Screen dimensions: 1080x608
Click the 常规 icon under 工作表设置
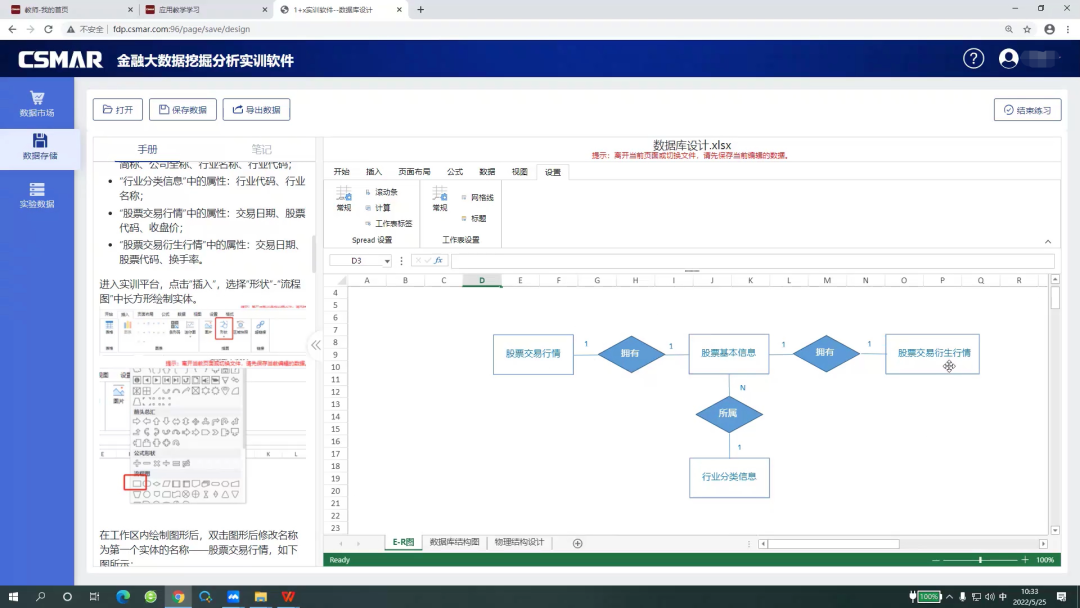coord(440,199)
